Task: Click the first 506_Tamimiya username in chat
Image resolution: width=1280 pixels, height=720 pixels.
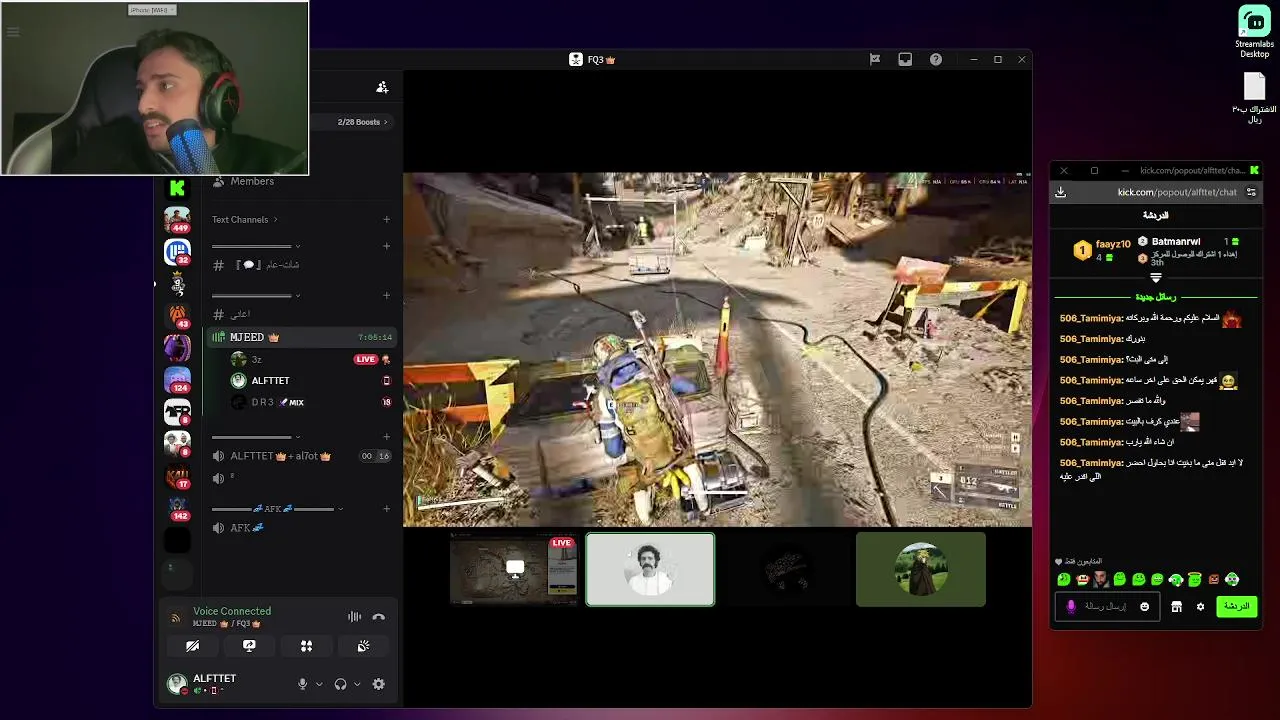Action: point(1091,318)
